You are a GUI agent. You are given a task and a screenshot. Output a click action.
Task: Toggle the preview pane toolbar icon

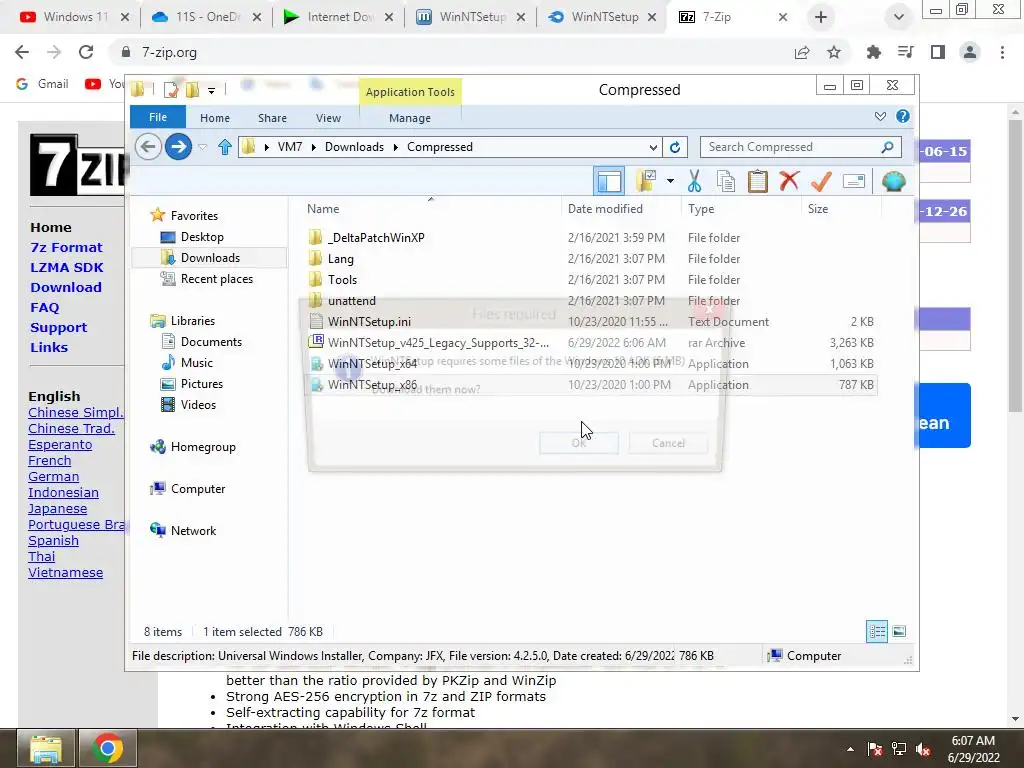(x=609, y=181)
